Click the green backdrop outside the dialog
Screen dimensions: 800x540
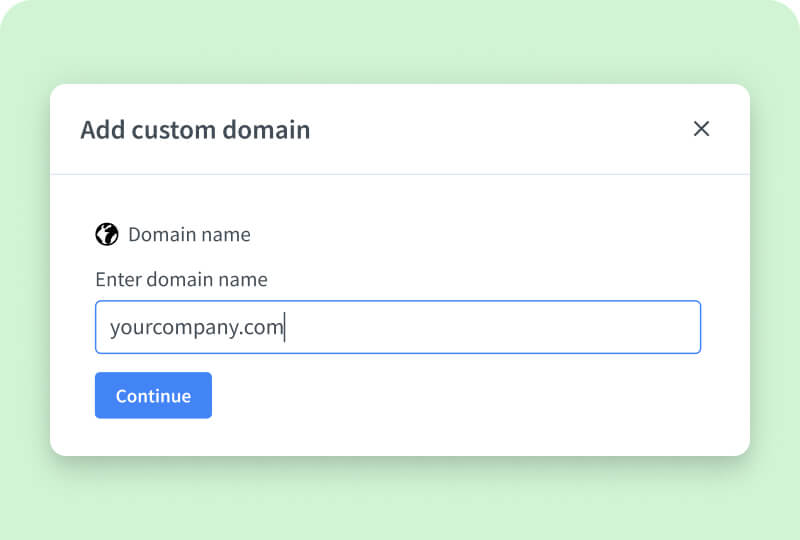(400, 498)
